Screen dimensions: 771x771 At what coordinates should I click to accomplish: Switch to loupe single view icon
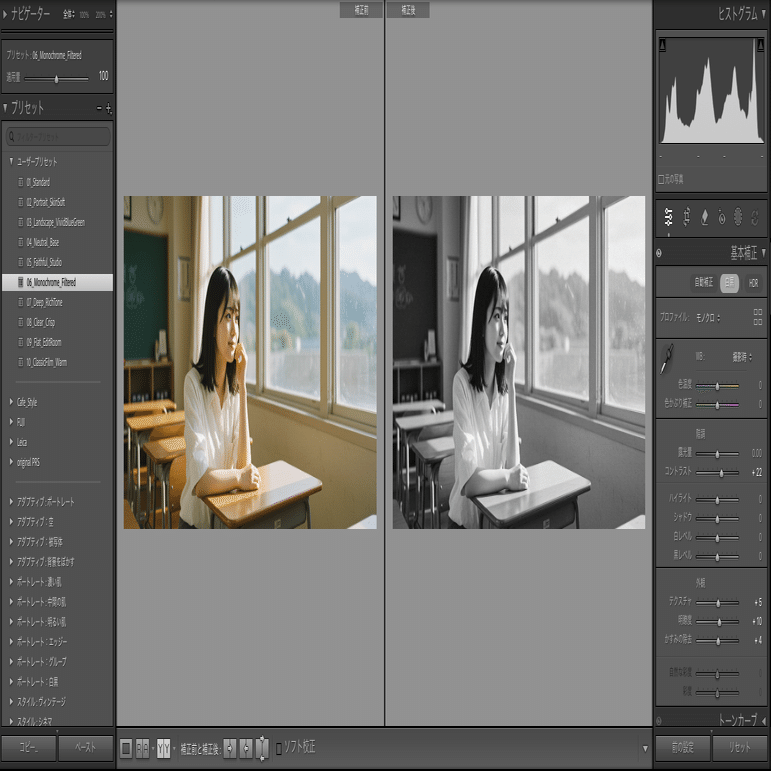coord(126,748)
